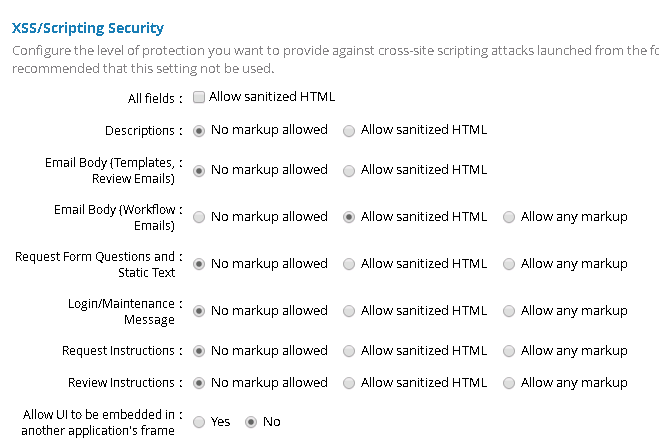Pick Allow any markup for Workflow Emails

pyautogui.click(x=509, y=217)
